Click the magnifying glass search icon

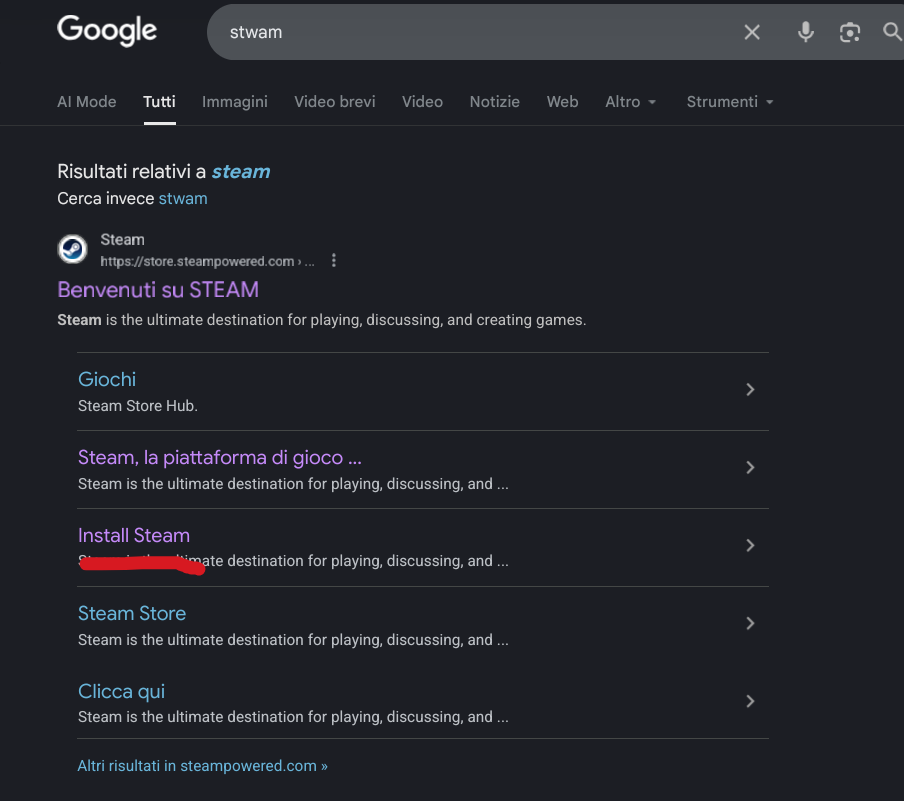pyautogui.click(x=892, y=32)
